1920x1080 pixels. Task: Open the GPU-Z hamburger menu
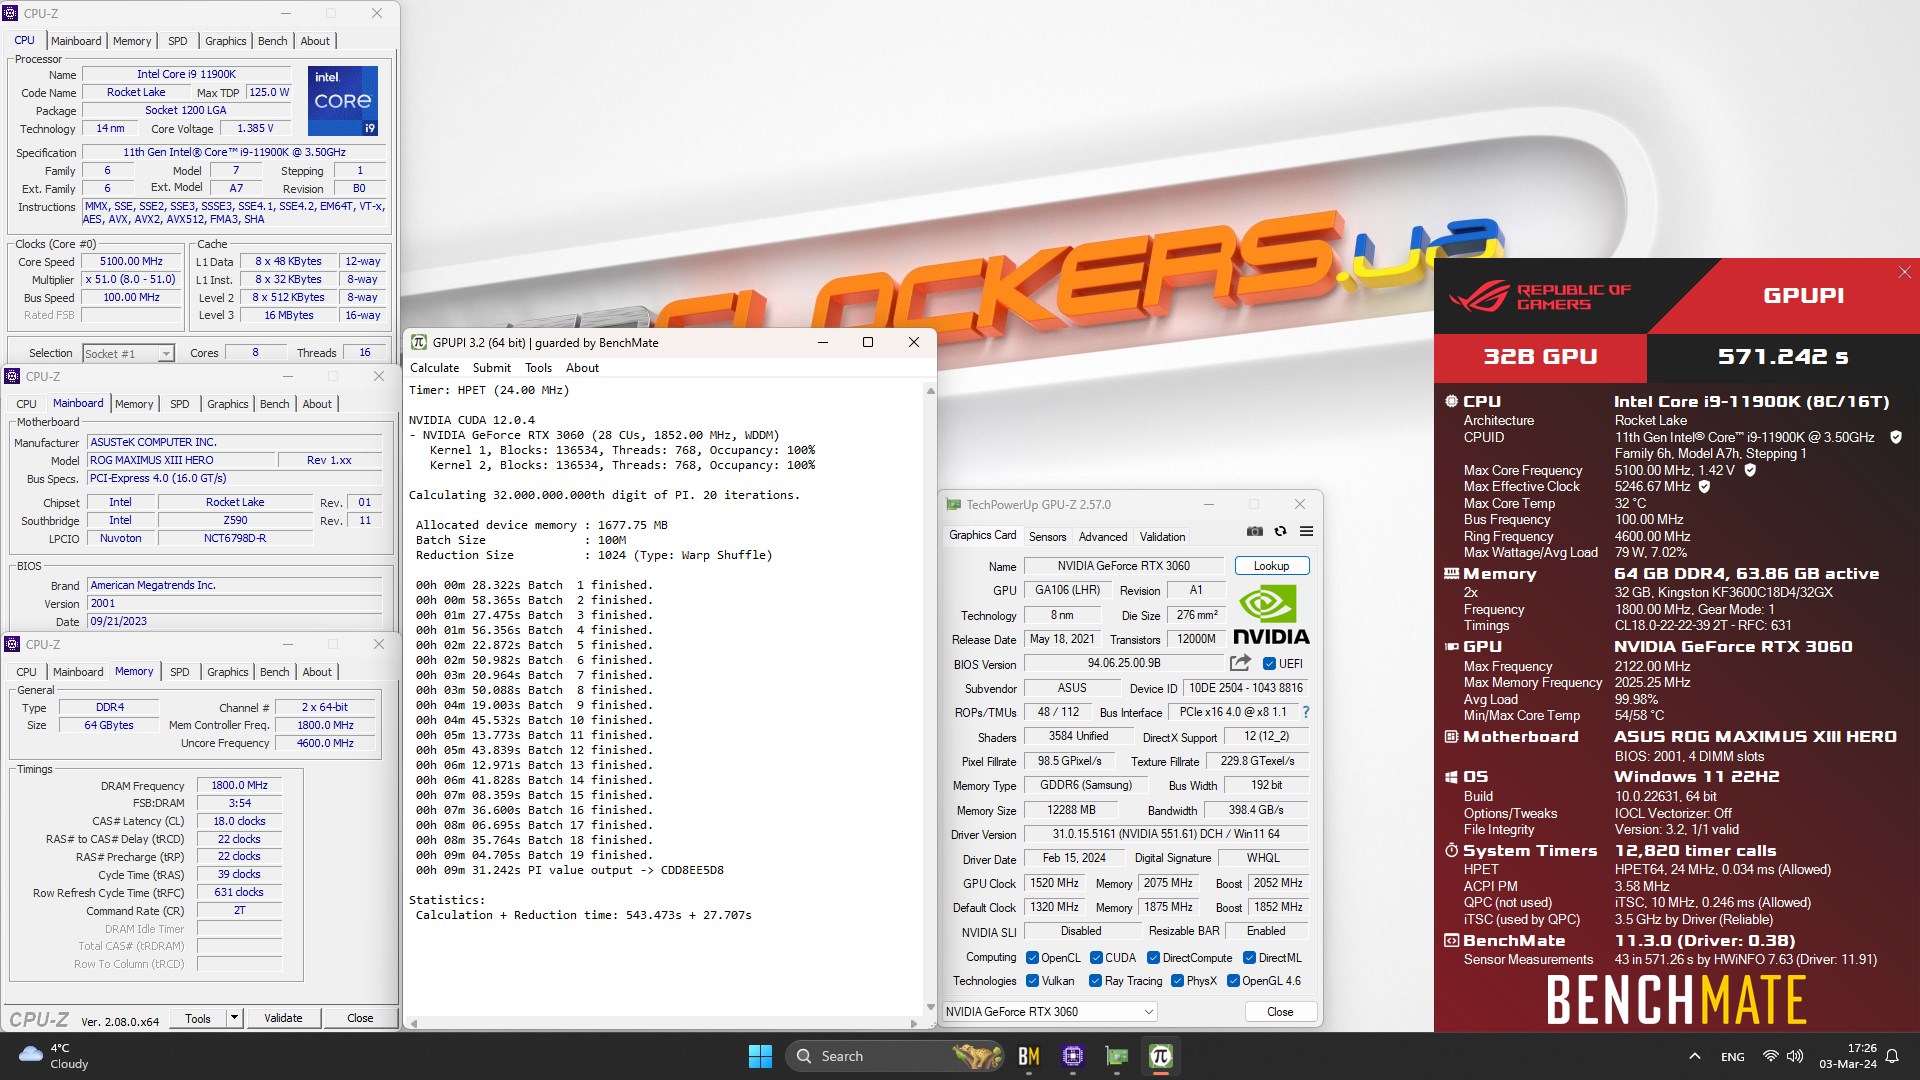pos(1306,531)
